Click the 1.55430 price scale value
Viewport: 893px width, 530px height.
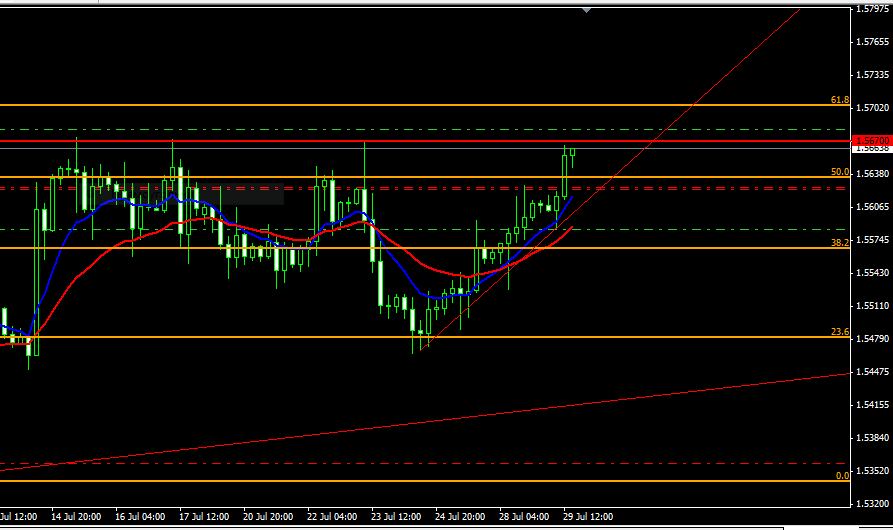coord(872,273)
